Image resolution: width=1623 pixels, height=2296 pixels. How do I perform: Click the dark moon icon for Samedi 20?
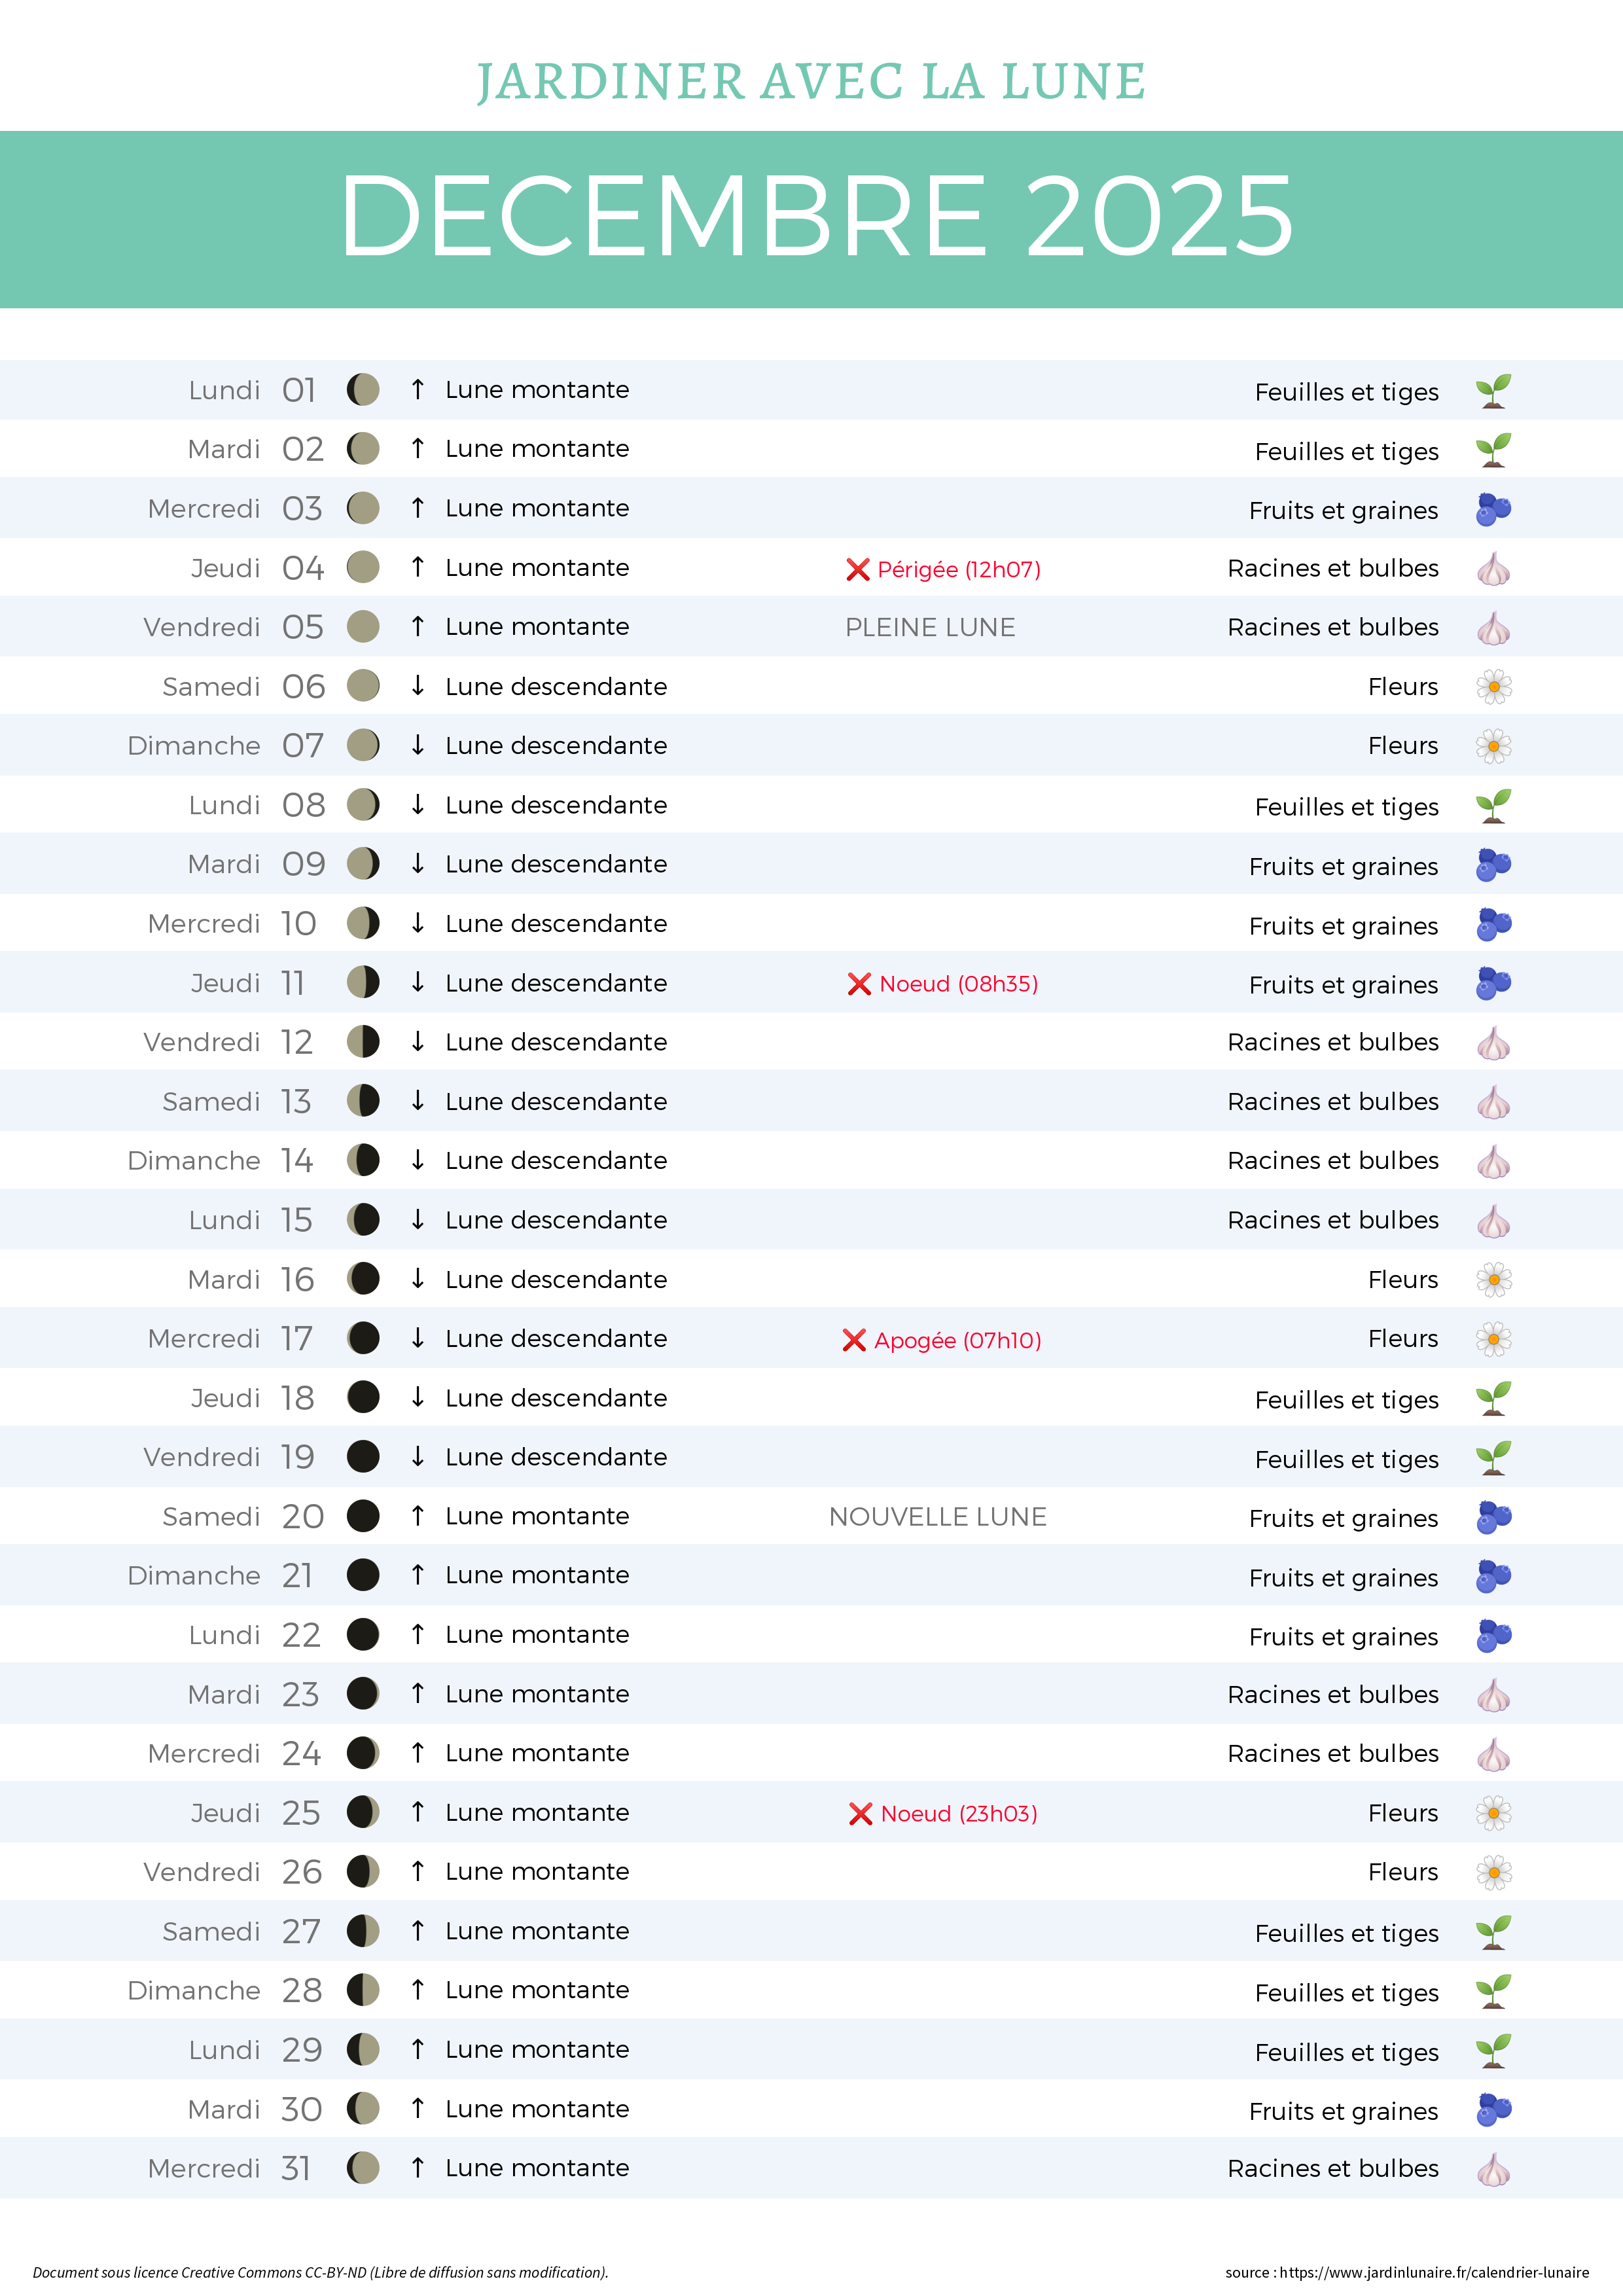click(x=363, y=1516)
